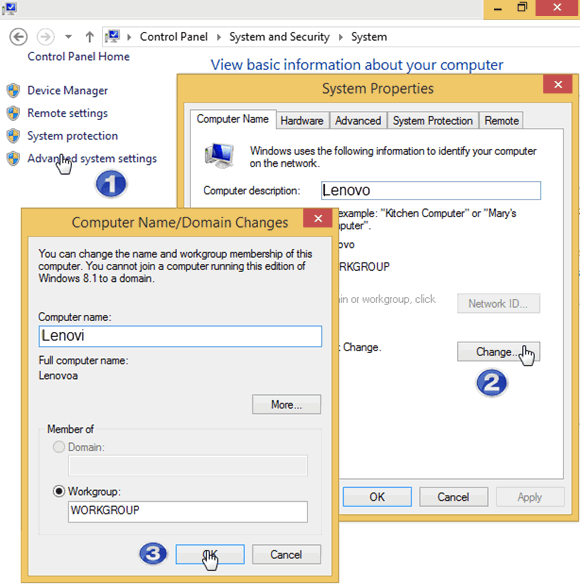This screenshot has width=580, height=585.
Task: Click the Change button in System Properties
Action: [498, 351]
